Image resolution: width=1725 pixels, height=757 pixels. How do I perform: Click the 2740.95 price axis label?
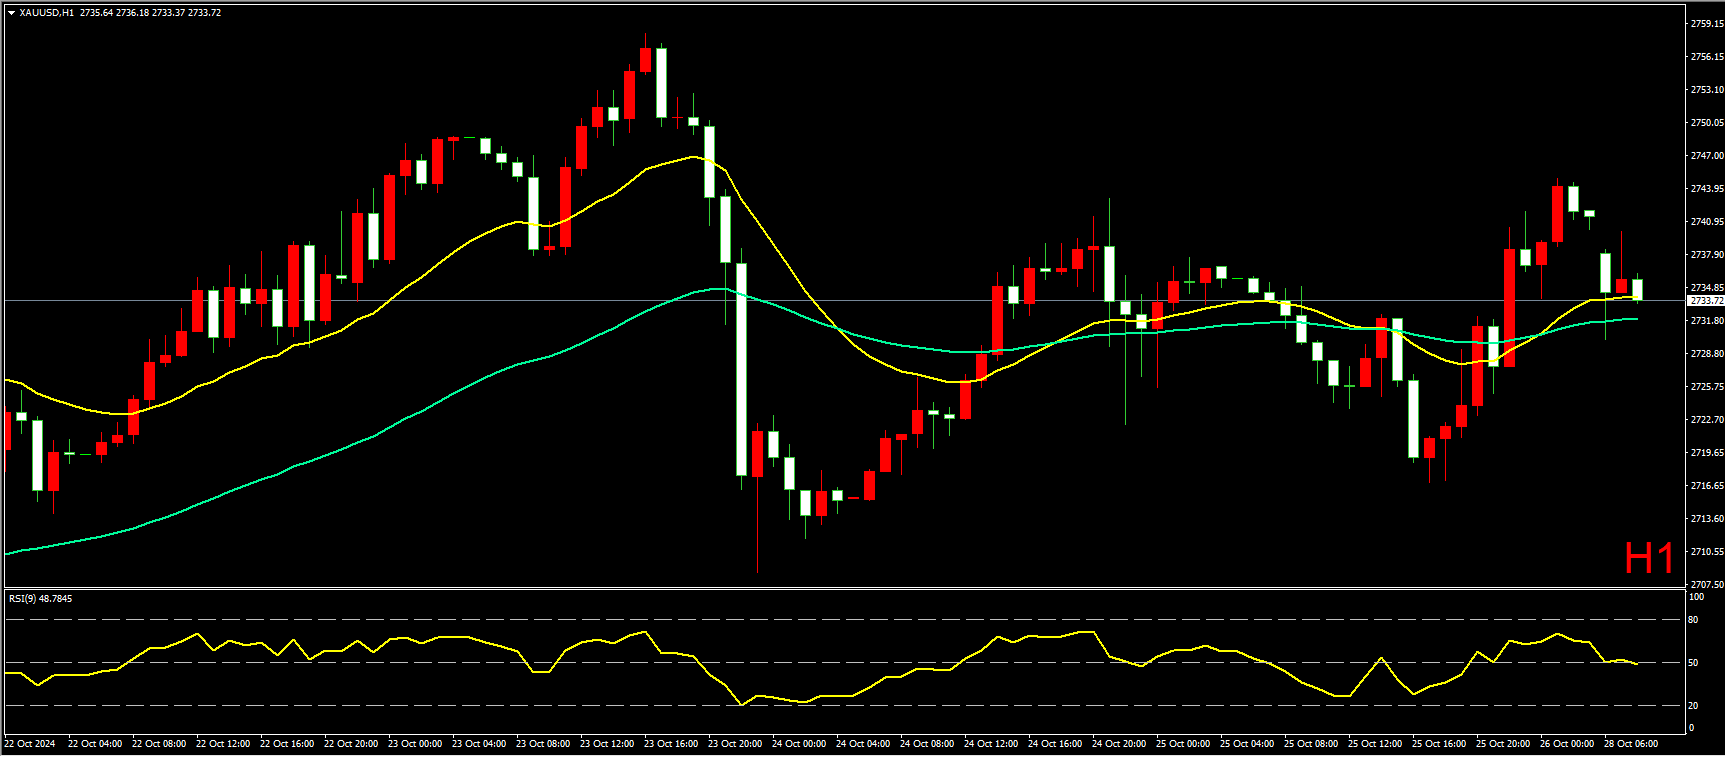1706,222
